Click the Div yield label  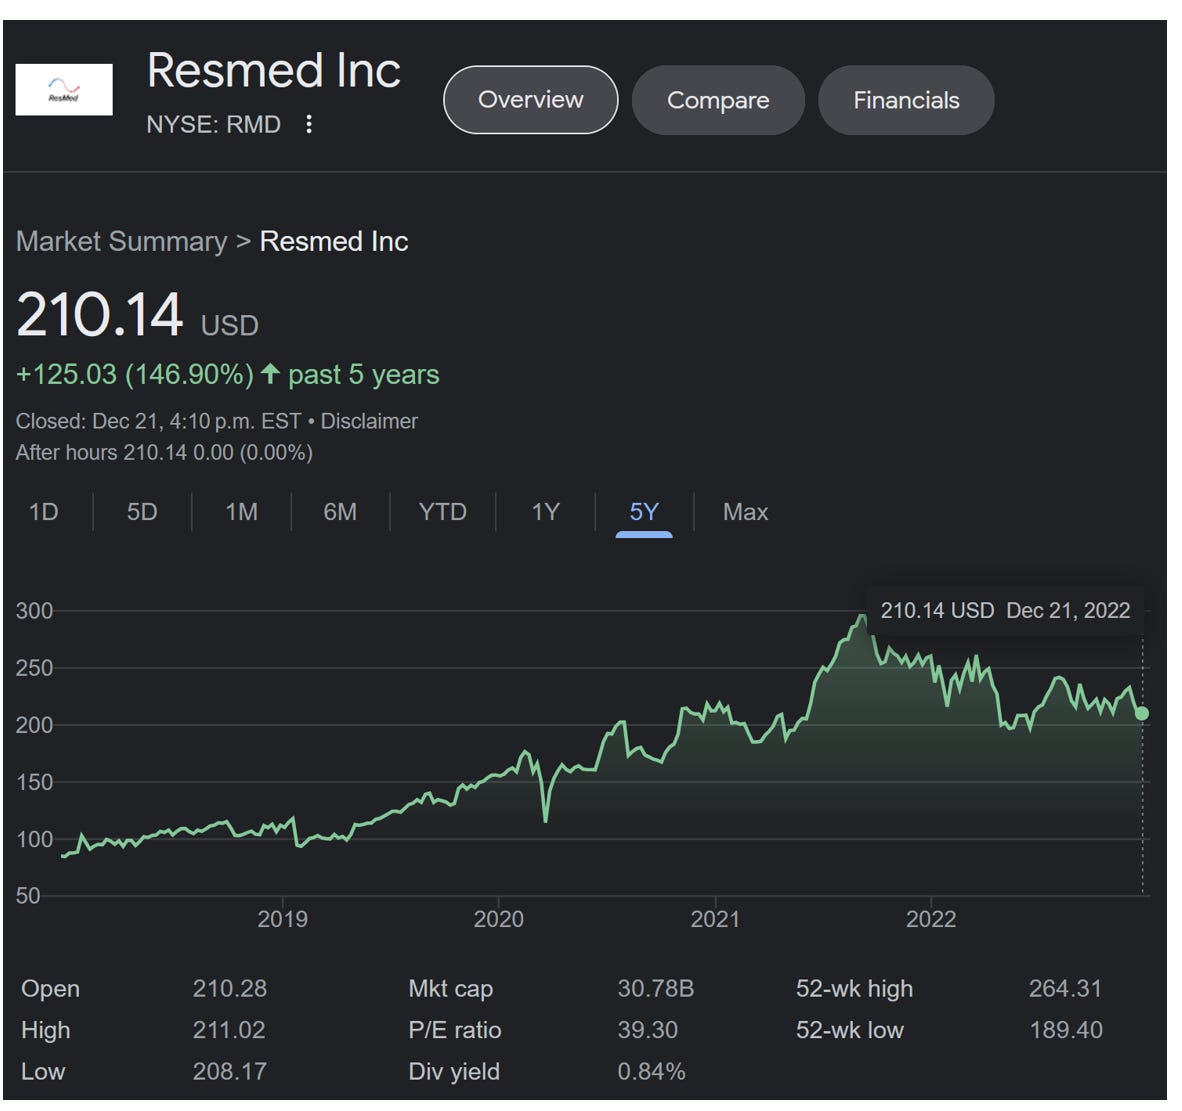coord(454,1071)
